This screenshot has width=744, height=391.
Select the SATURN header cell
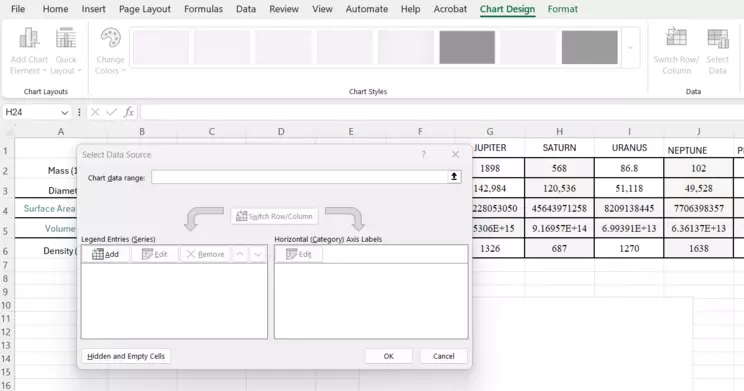[559, 148]
